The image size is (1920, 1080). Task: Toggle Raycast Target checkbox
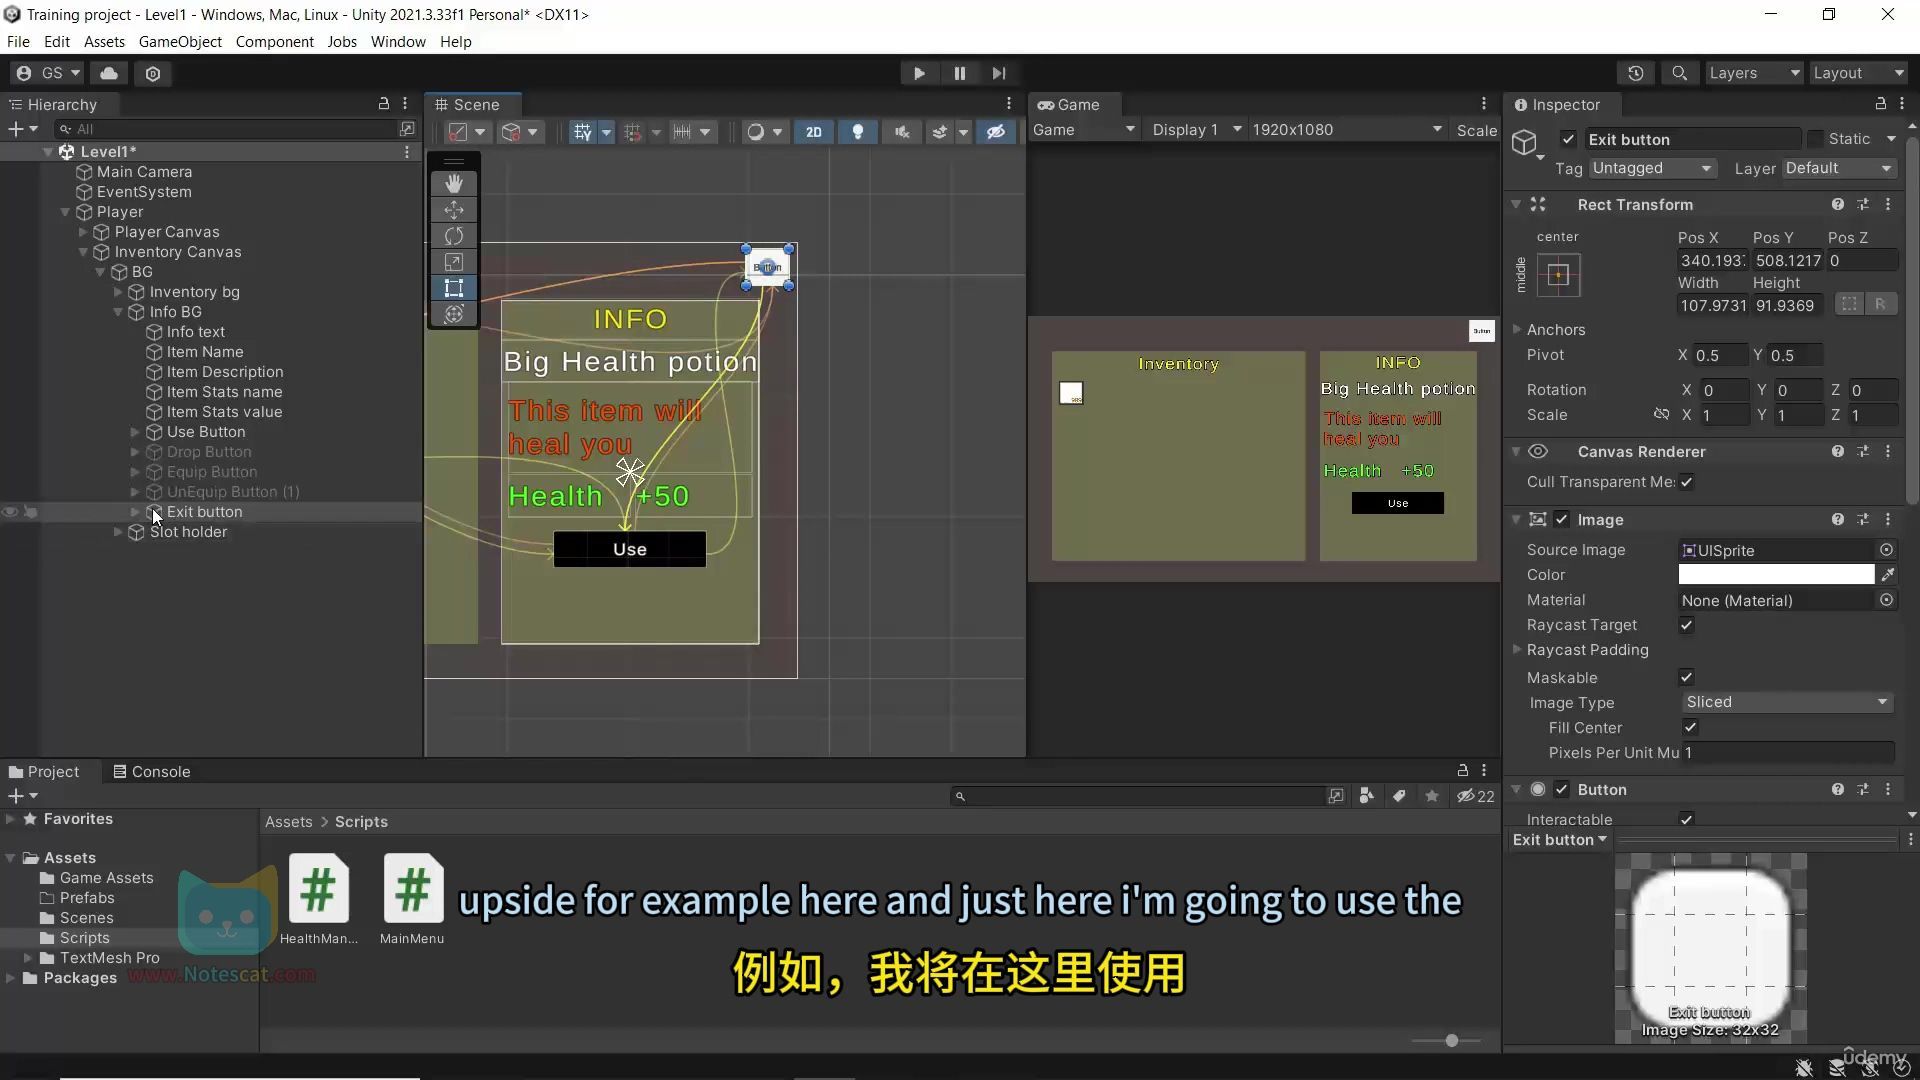point(1687,625)
